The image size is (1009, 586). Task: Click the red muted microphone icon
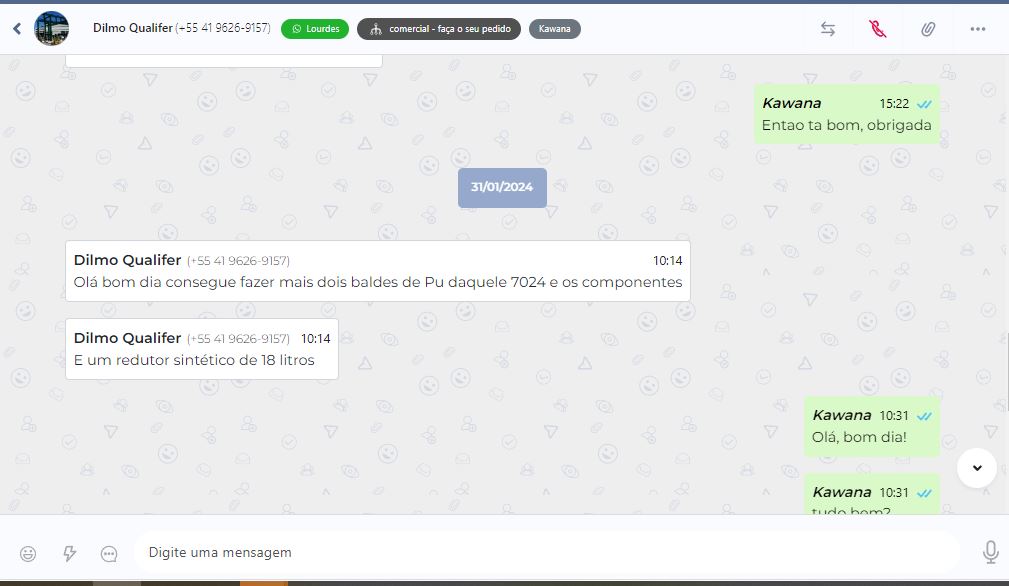[x=878, y=29]
